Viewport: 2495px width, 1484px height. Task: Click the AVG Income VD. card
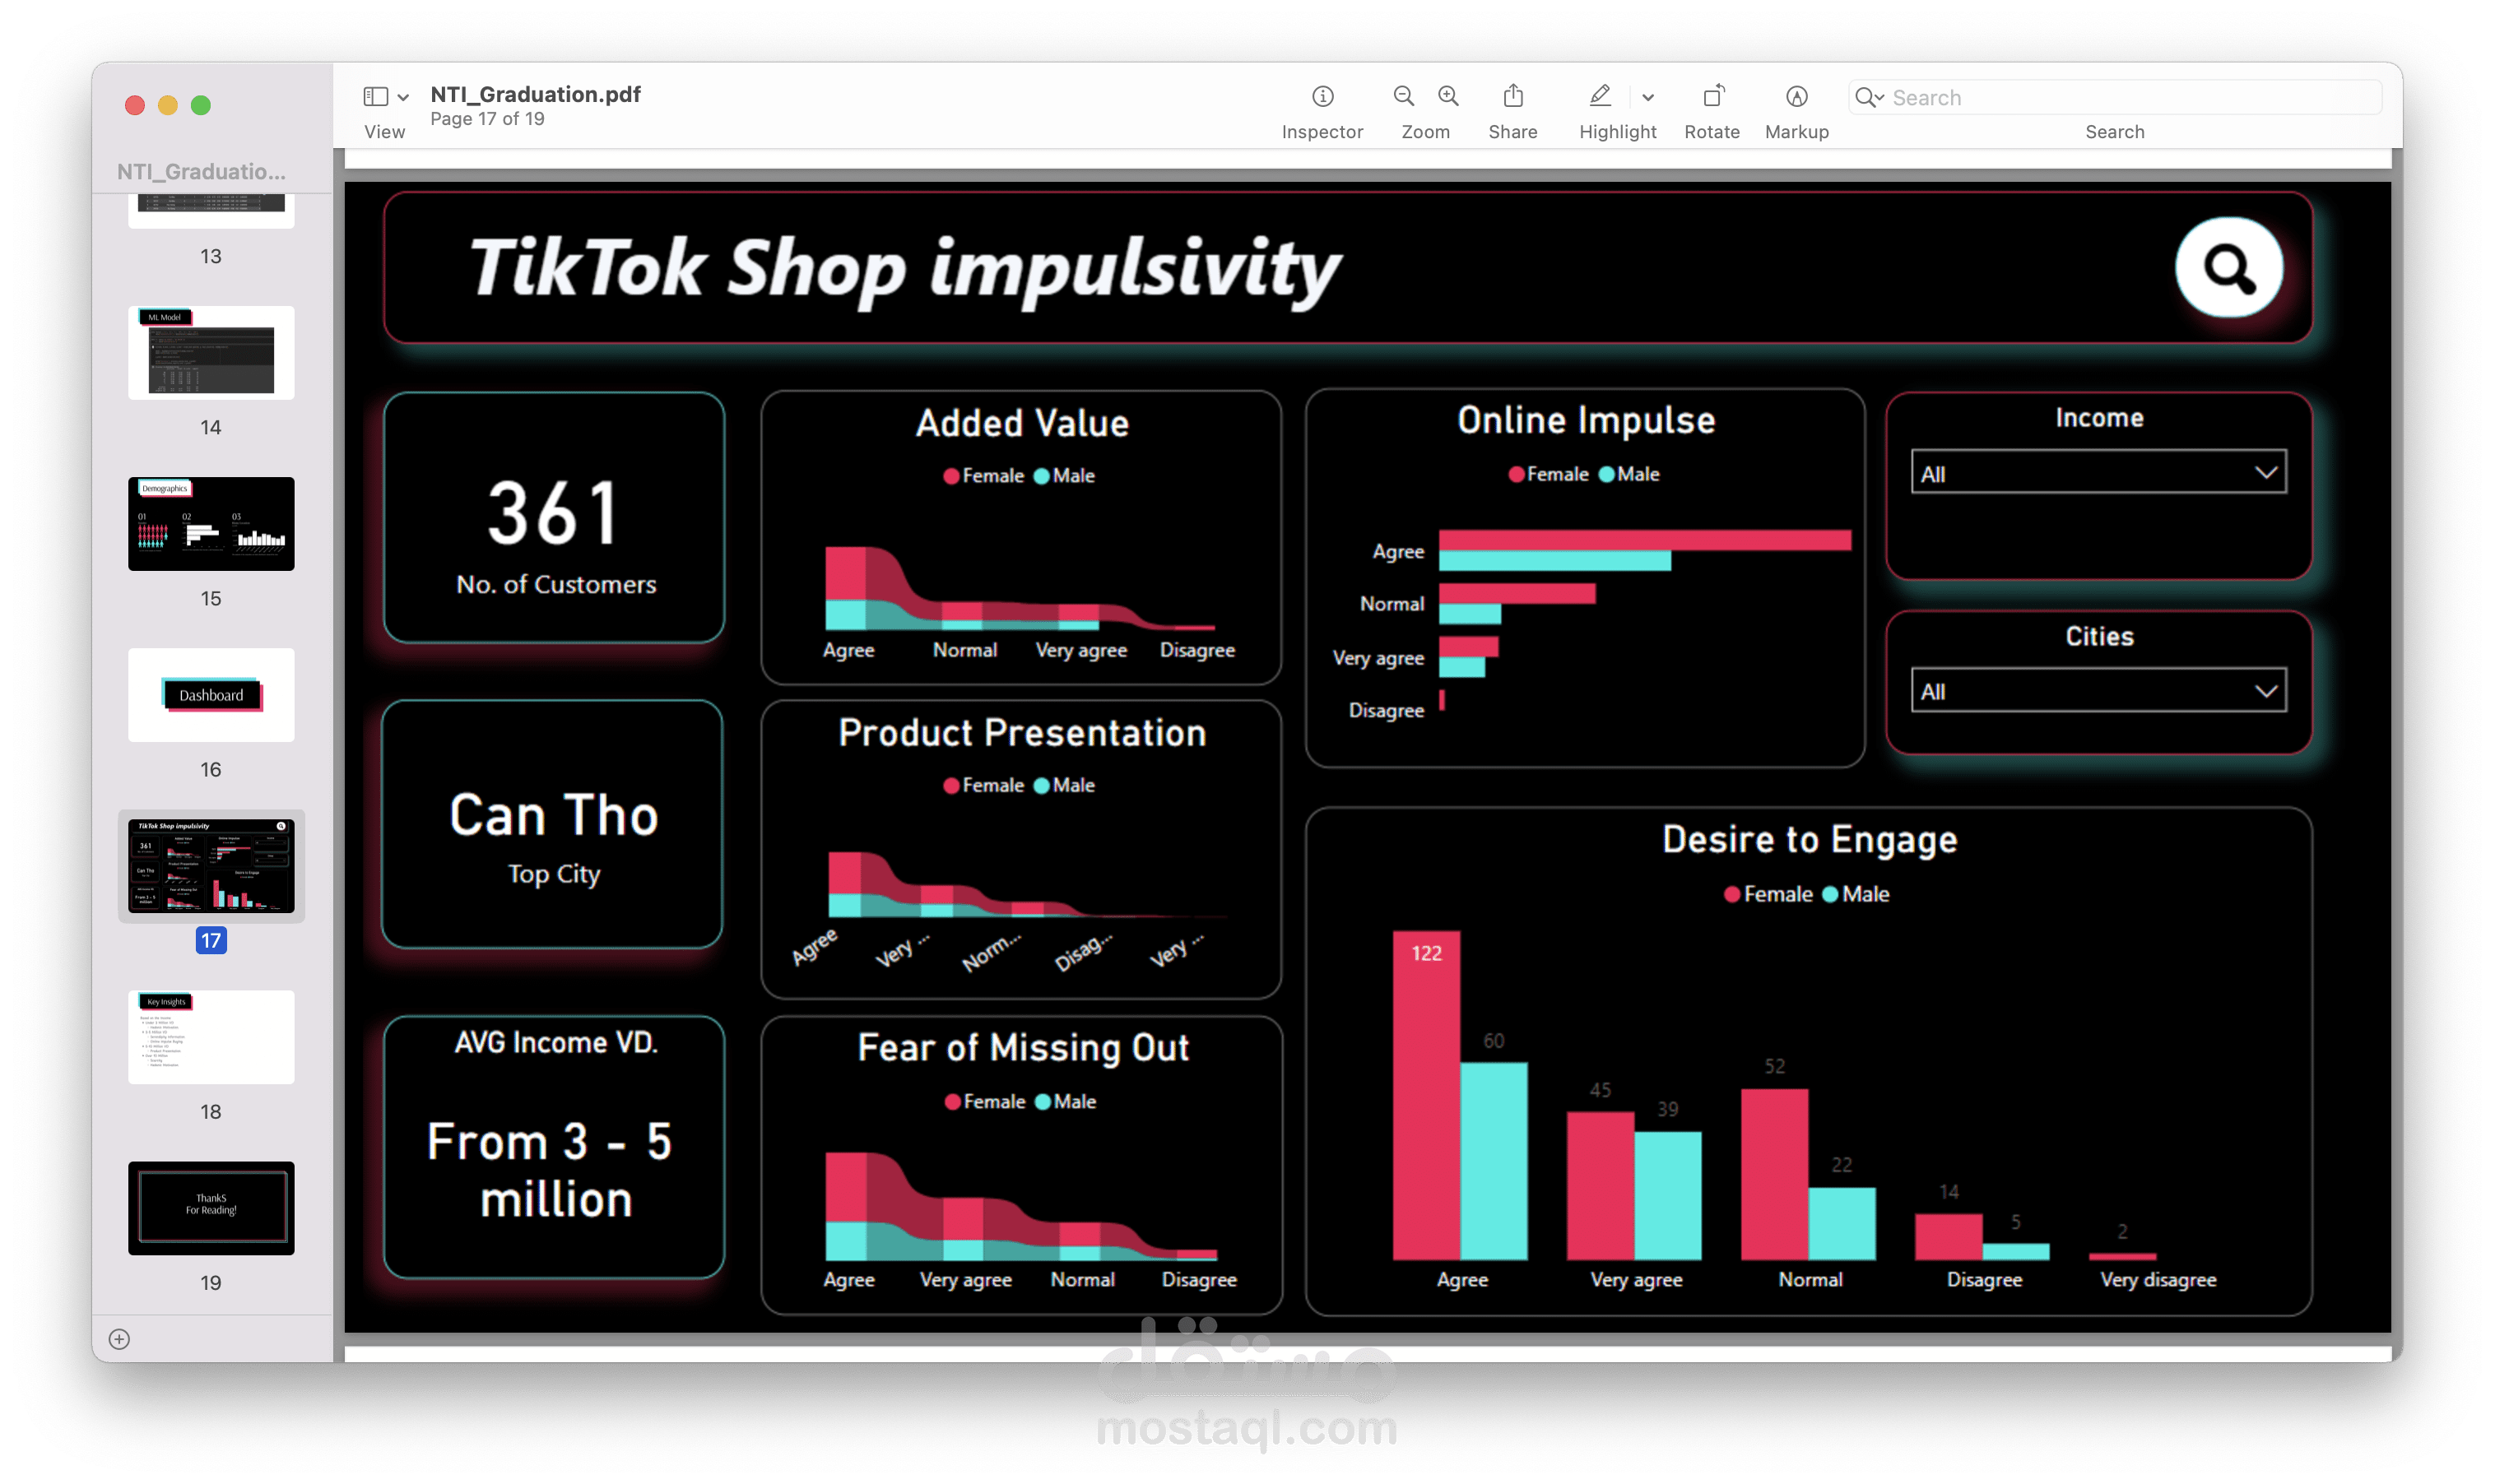click(x=554, y=1147)
